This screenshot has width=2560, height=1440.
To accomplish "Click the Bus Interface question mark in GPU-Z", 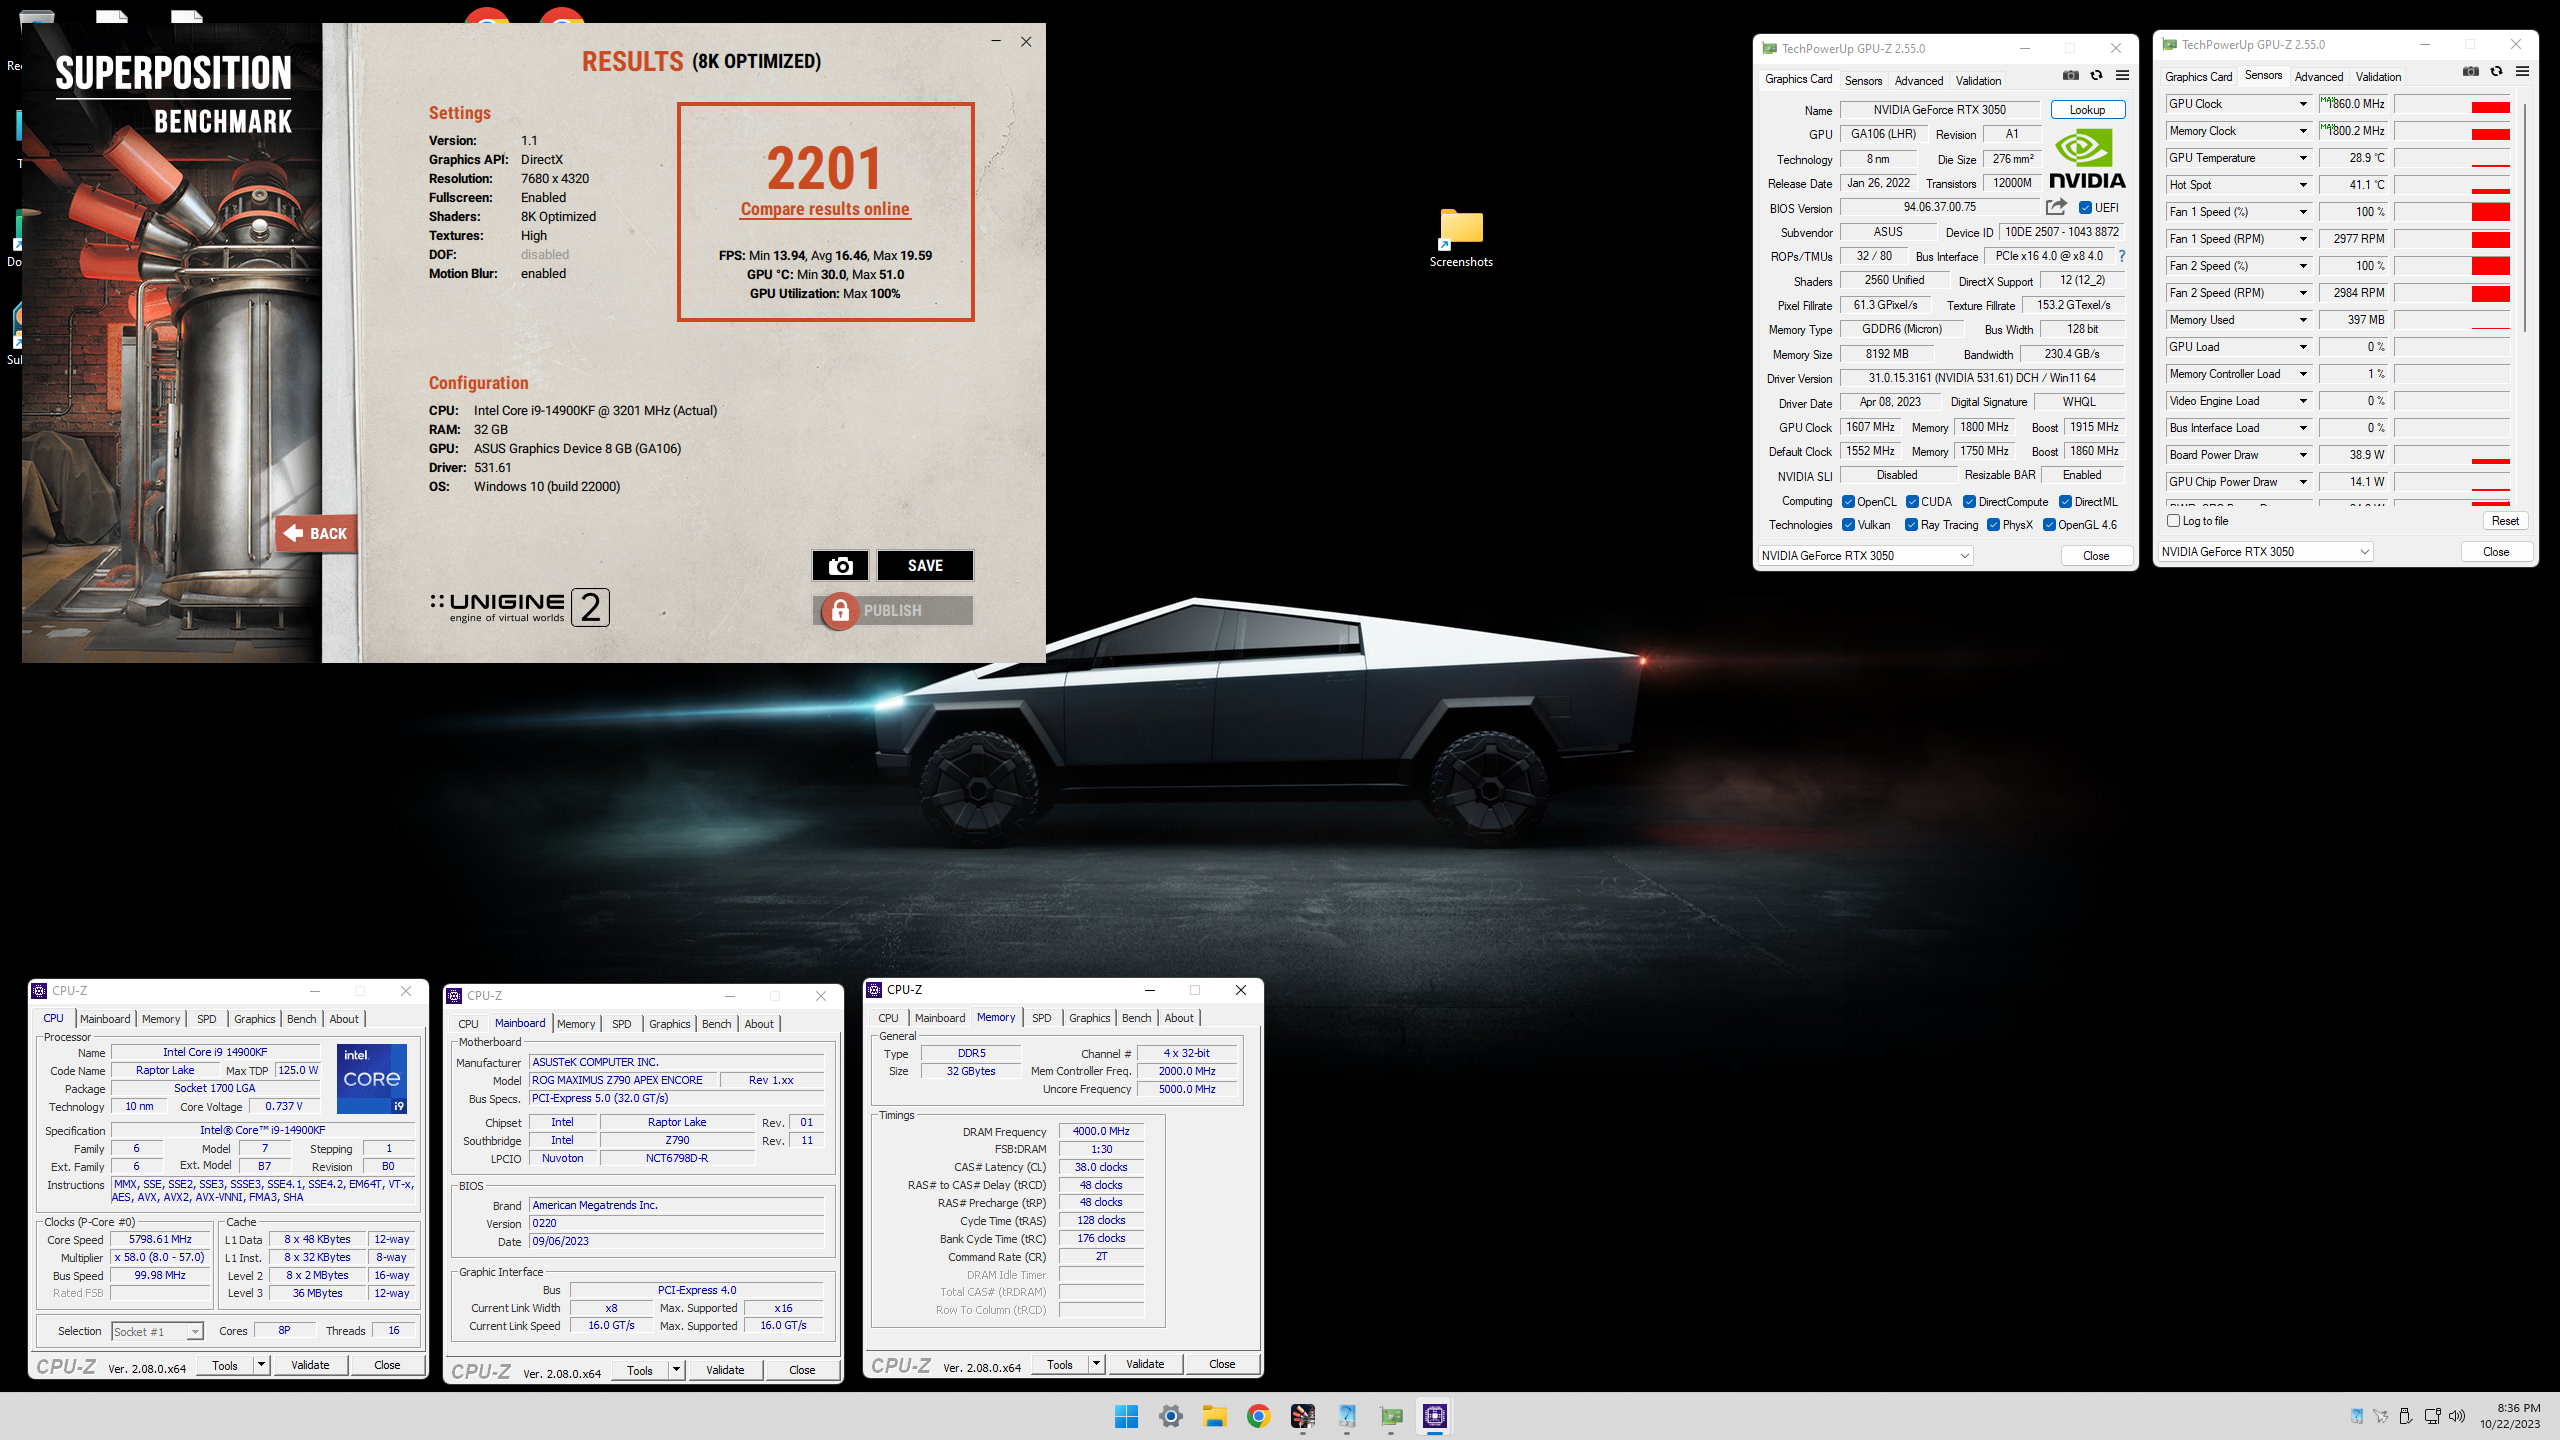I will (x=2121, y=256).
